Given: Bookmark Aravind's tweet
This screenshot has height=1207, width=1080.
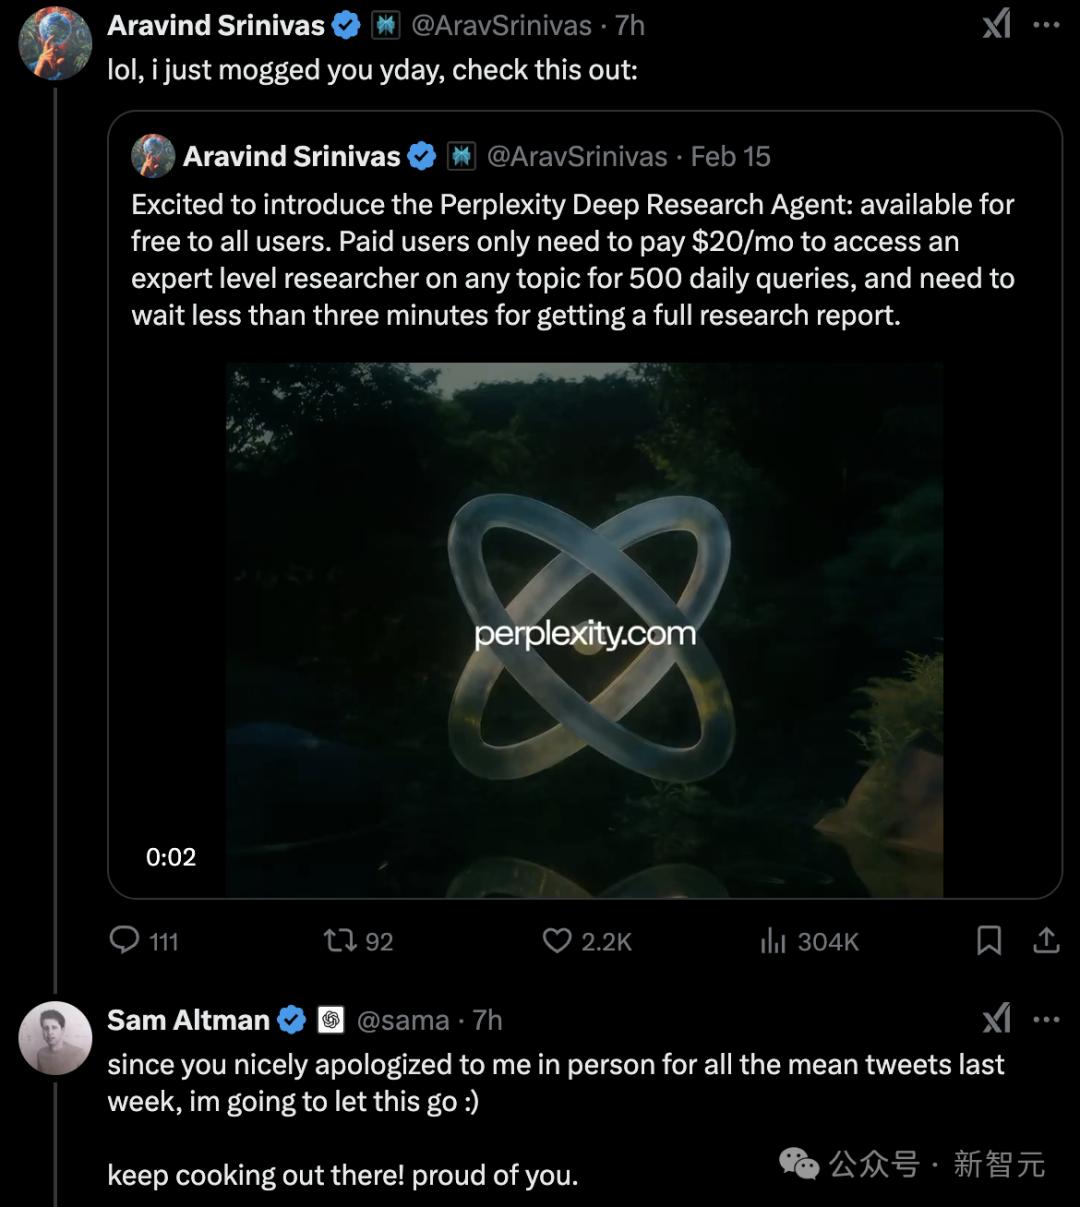Looking at the screenshot, I should coord(989,941).
